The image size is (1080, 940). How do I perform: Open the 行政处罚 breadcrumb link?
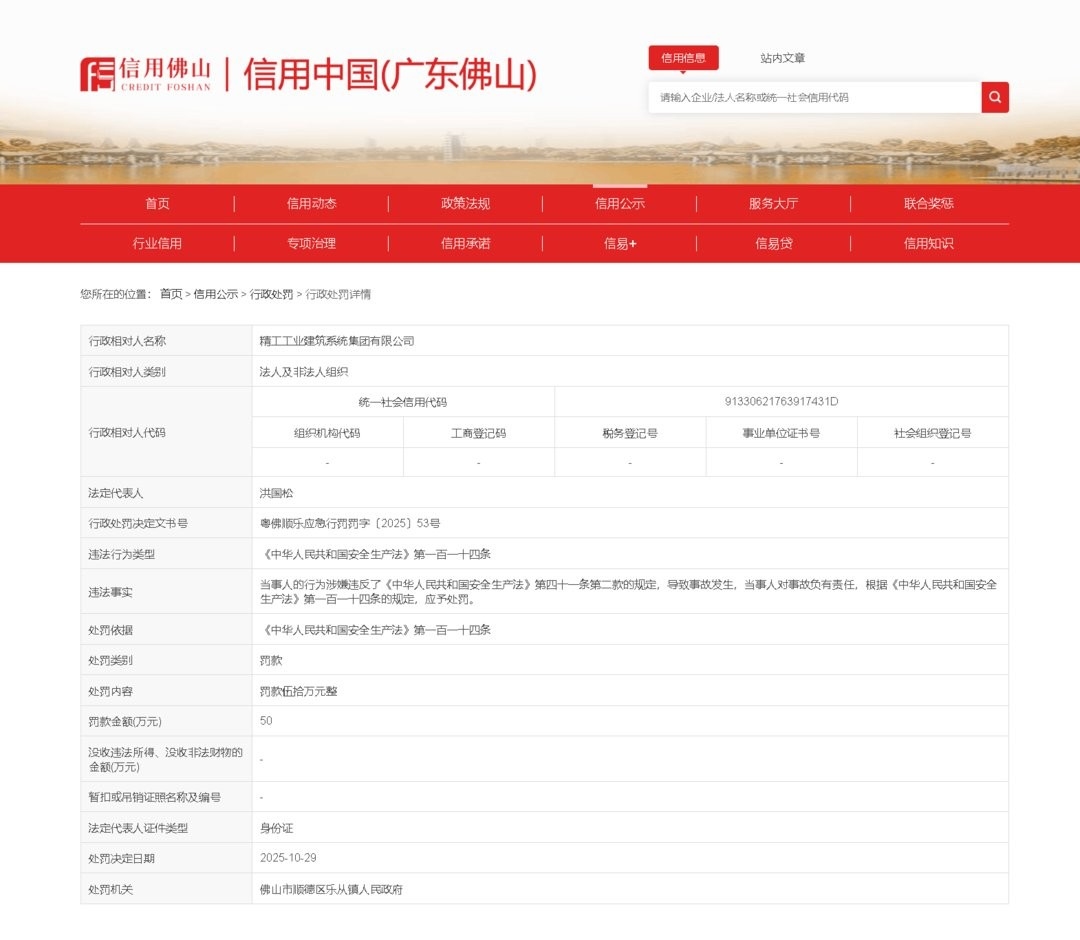[268, 295]
